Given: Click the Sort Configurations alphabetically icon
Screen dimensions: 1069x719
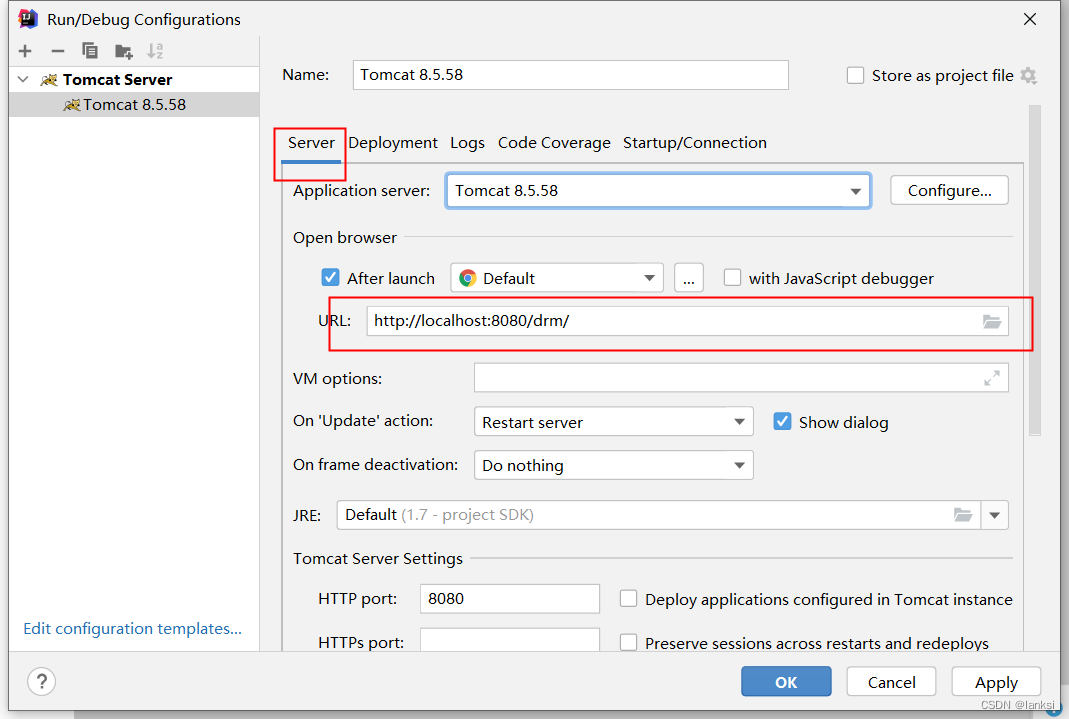Looking at the screenshot, I should click(x=155, y=51).
